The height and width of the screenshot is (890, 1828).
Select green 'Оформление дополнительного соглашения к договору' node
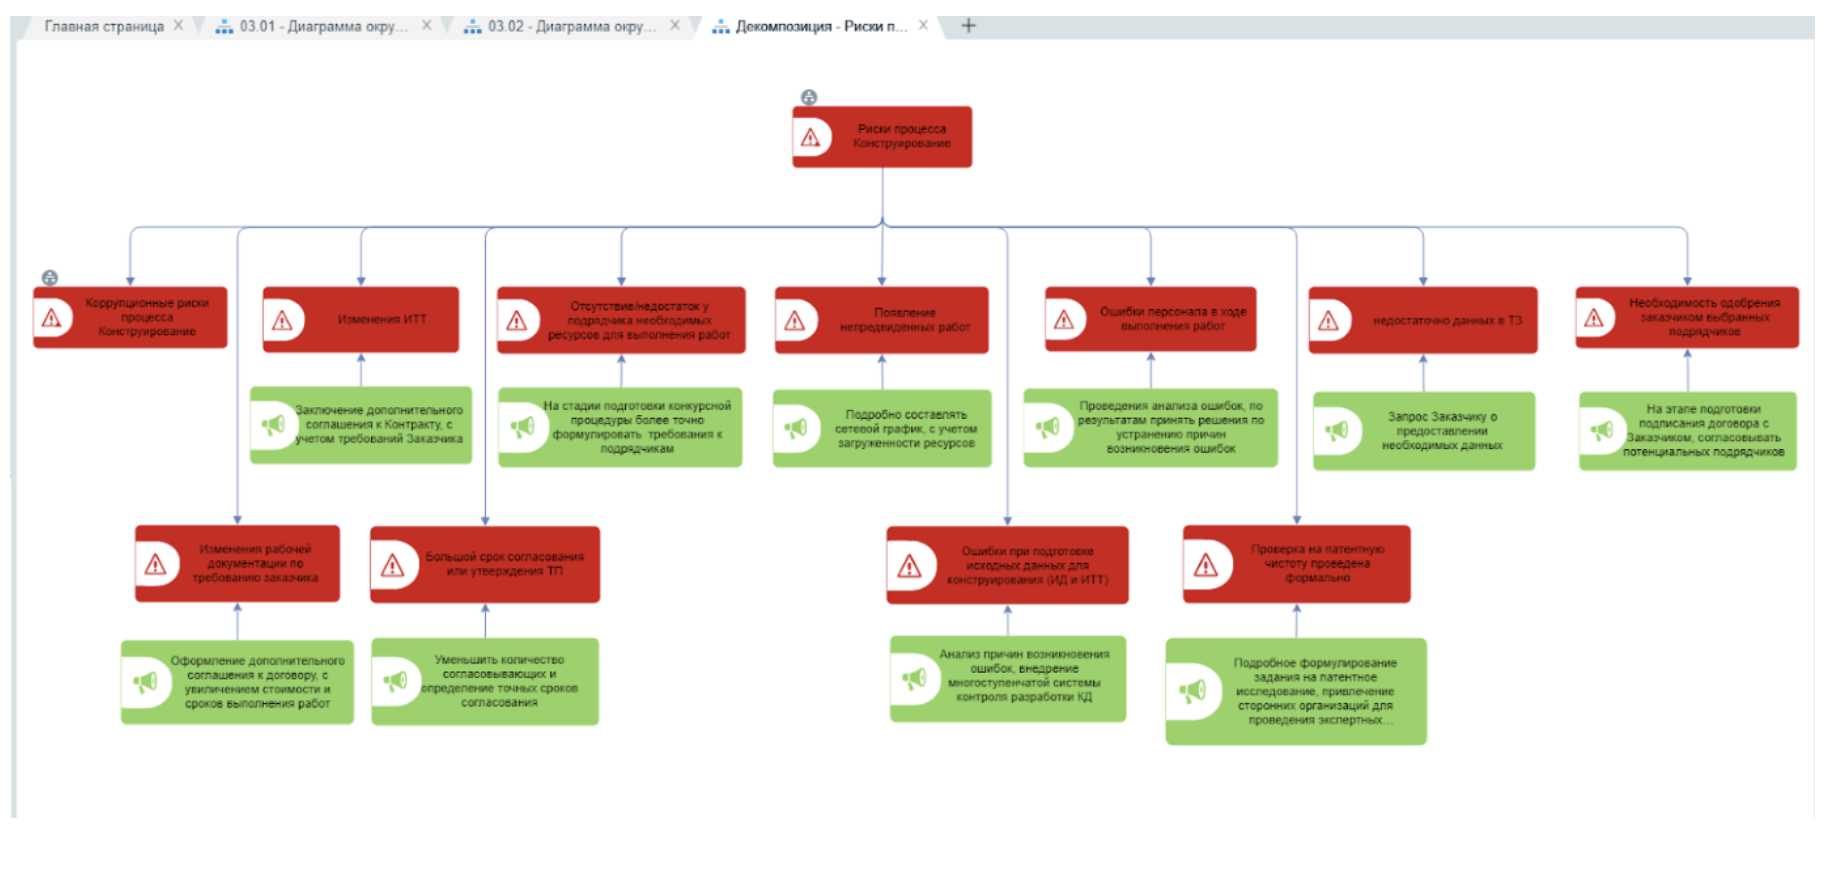[257, 682]
